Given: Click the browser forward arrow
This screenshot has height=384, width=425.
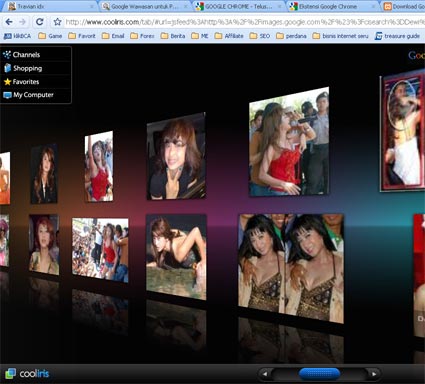Looking at the screenshot, I should [x=23, y=22].
